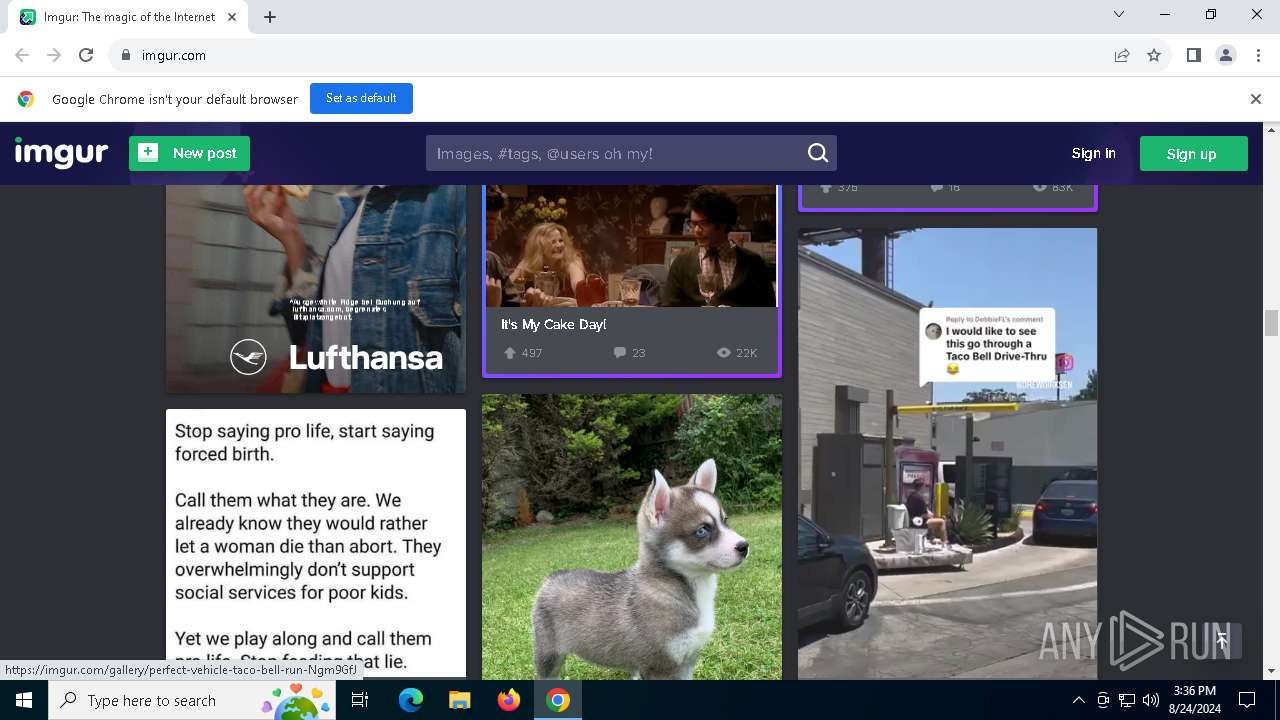Click the lock site information icon
1280x720 pixels.
pos(126,55)
